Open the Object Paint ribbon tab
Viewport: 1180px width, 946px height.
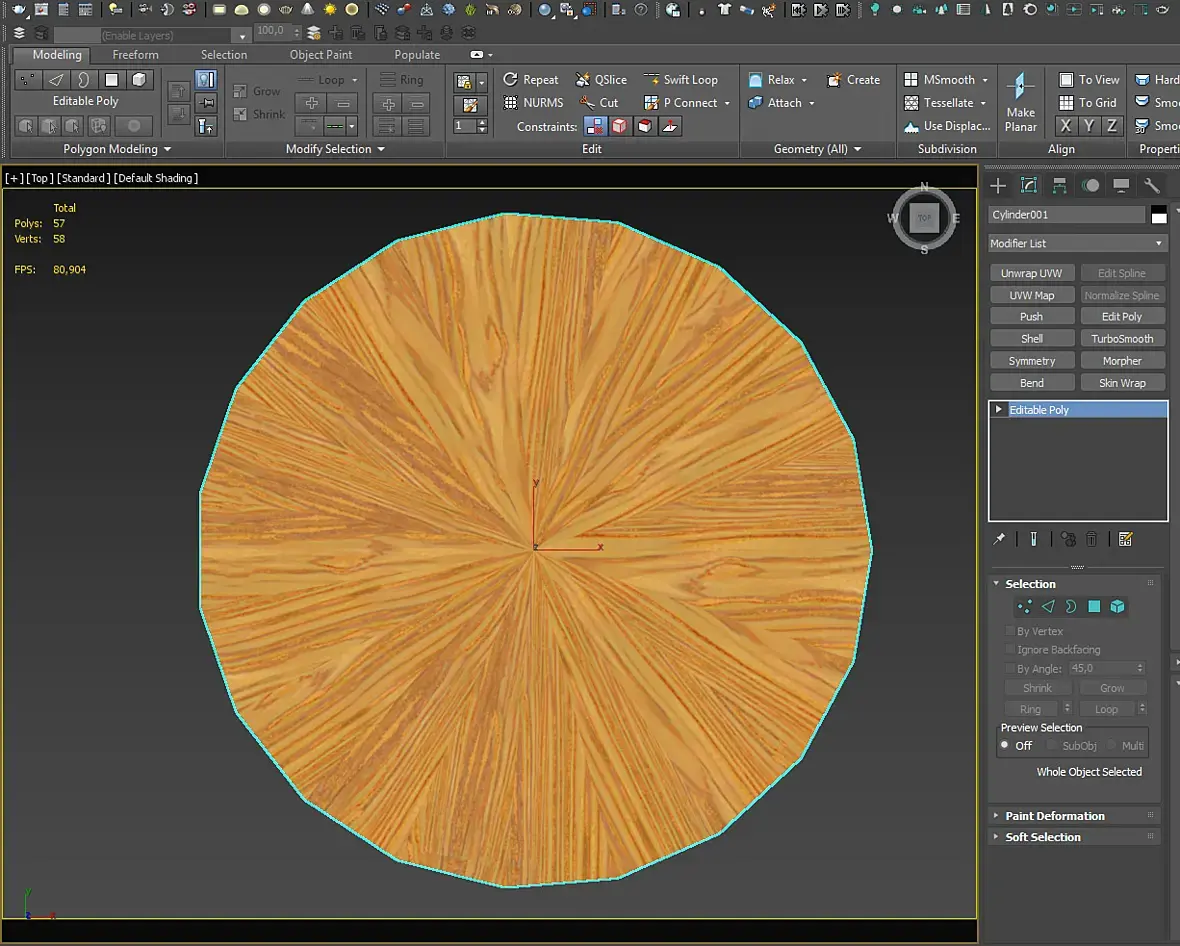(x=321, y=55)
